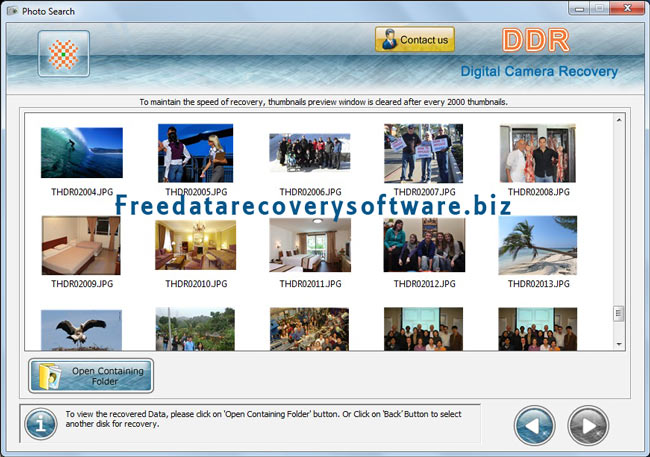This screenshot has height=457, width=650.
Task: Select thumbnail above THDR02005.JPG
Action: [x=195, y=153]
